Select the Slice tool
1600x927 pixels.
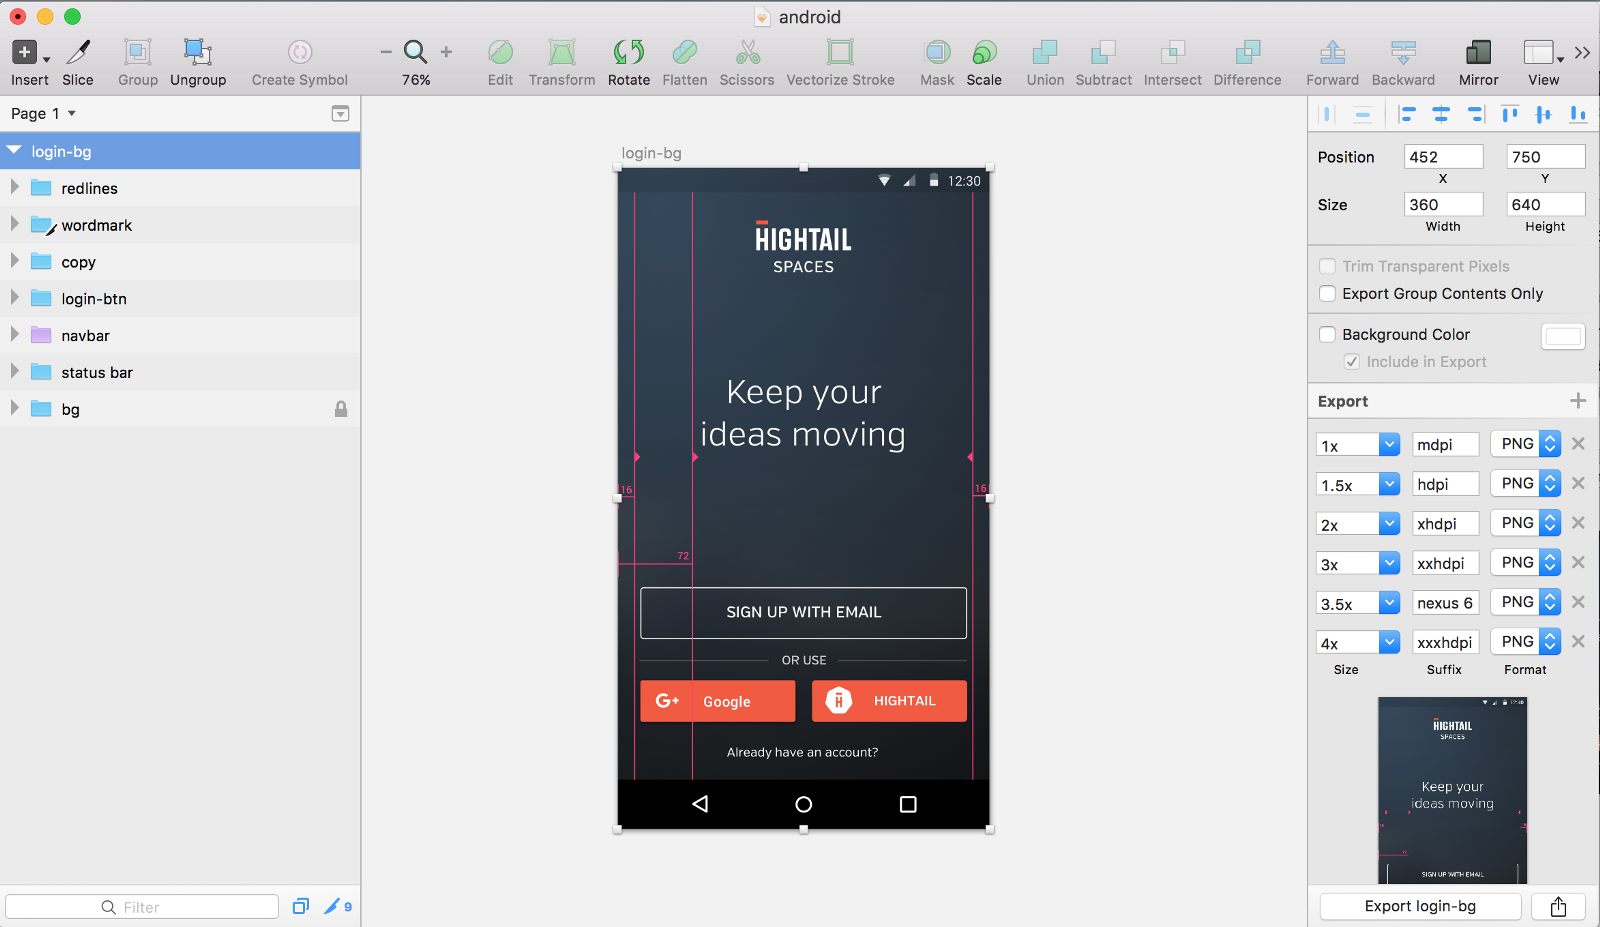(x=78, y=53)
